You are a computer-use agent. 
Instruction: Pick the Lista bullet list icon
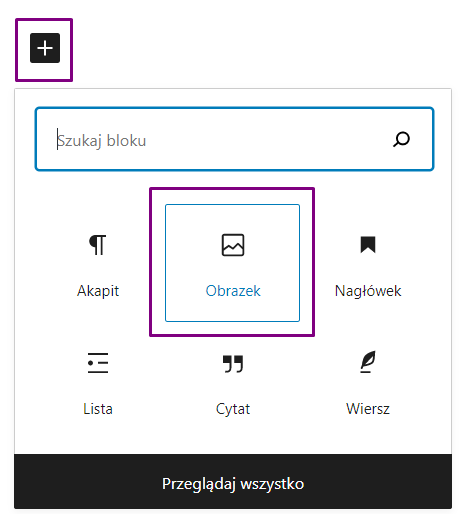98,363
